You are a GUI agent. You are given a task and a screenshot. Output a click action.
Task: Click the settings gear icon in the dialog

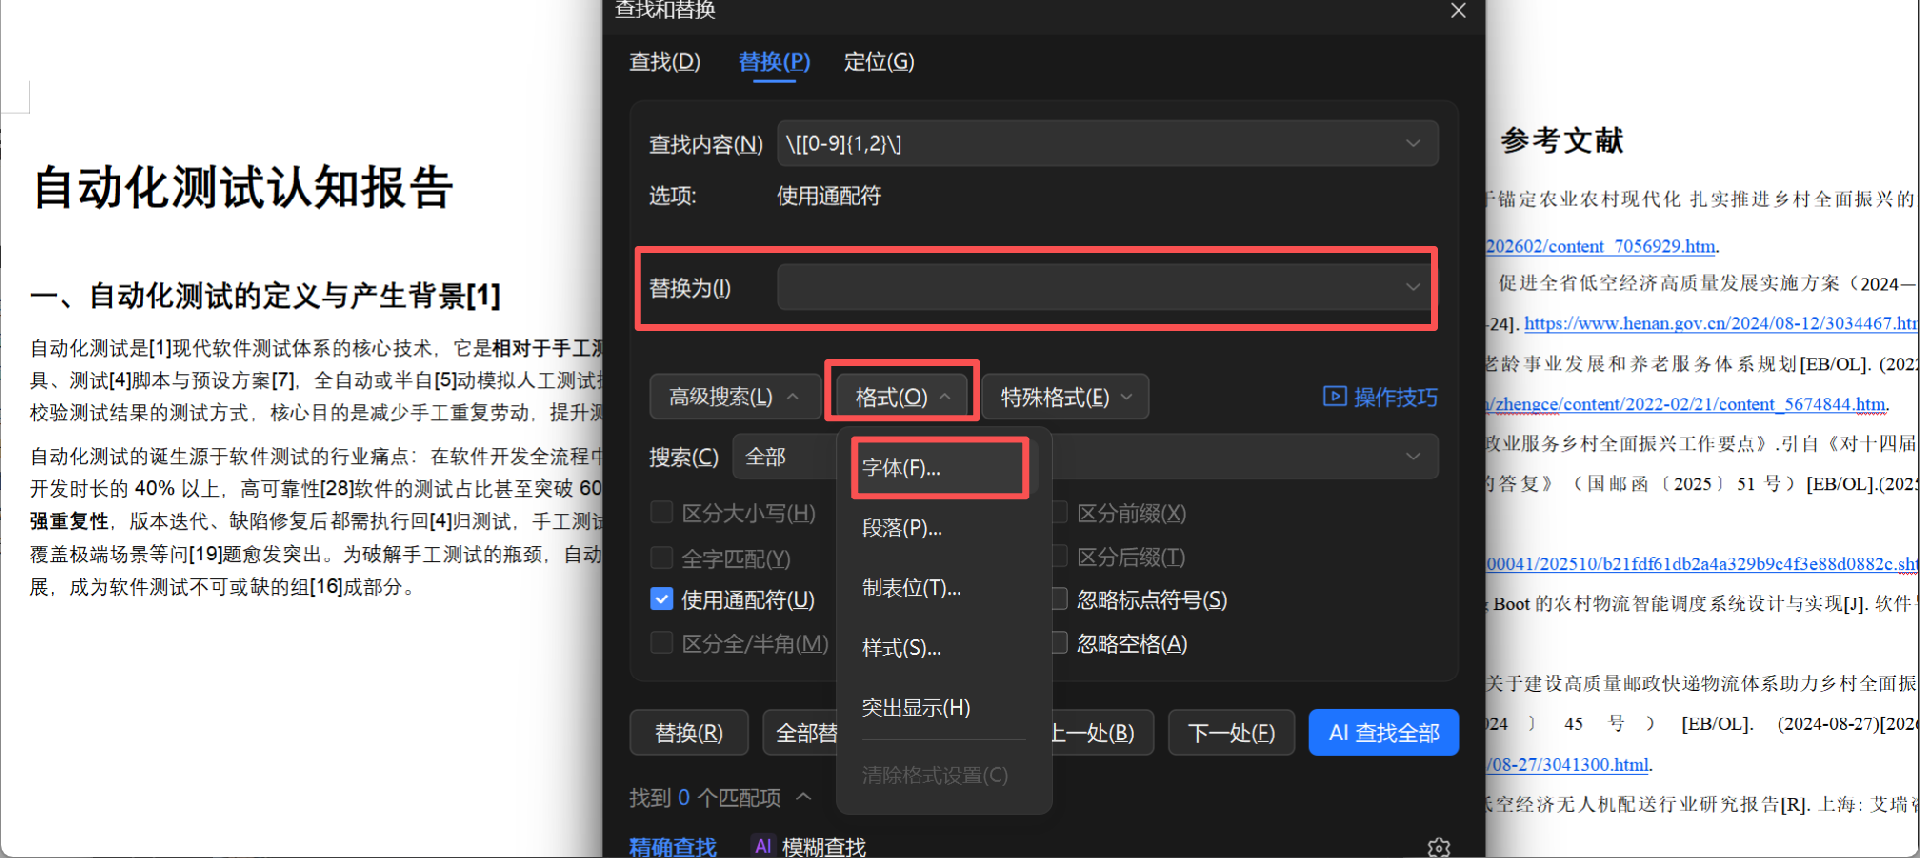(1438, 848)
